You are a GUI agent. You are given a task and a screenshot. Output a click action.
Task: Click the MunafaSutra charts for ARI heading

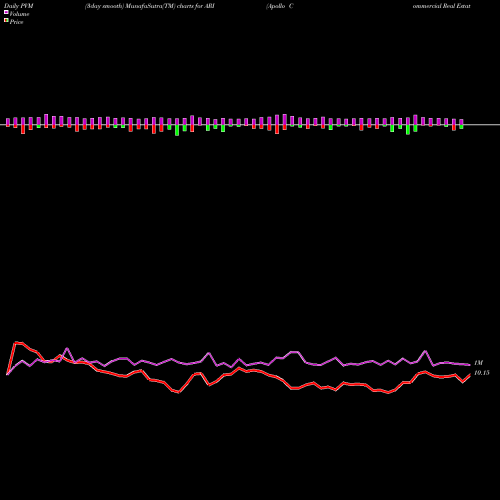(x=150, y=6)
